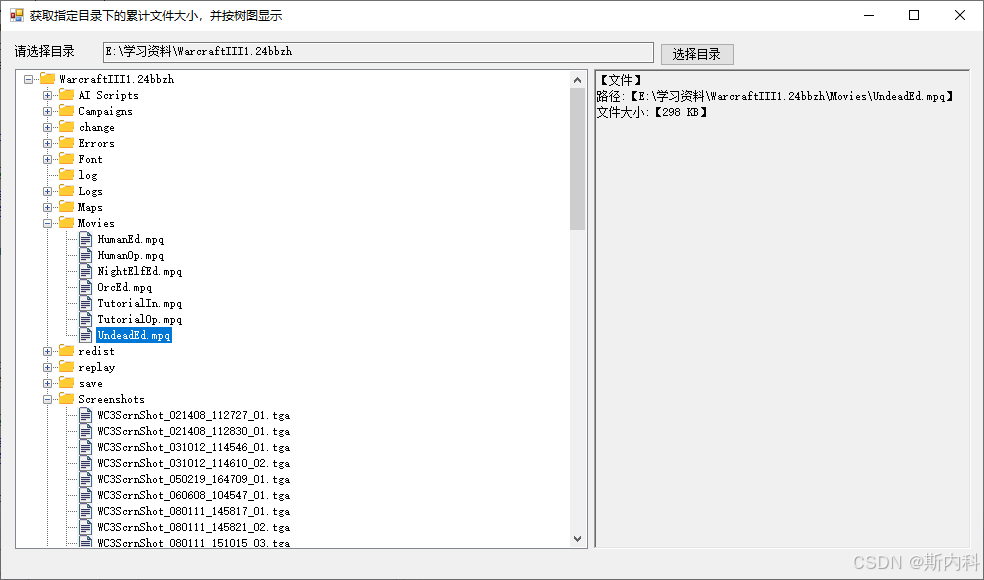
Task: Click the Errors folder icon
Action: tap(67, 142)
